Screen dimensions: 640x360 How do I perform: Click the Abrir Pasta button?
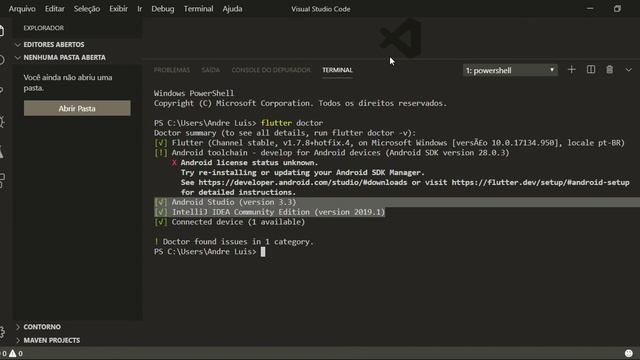[x=77, y=109]
